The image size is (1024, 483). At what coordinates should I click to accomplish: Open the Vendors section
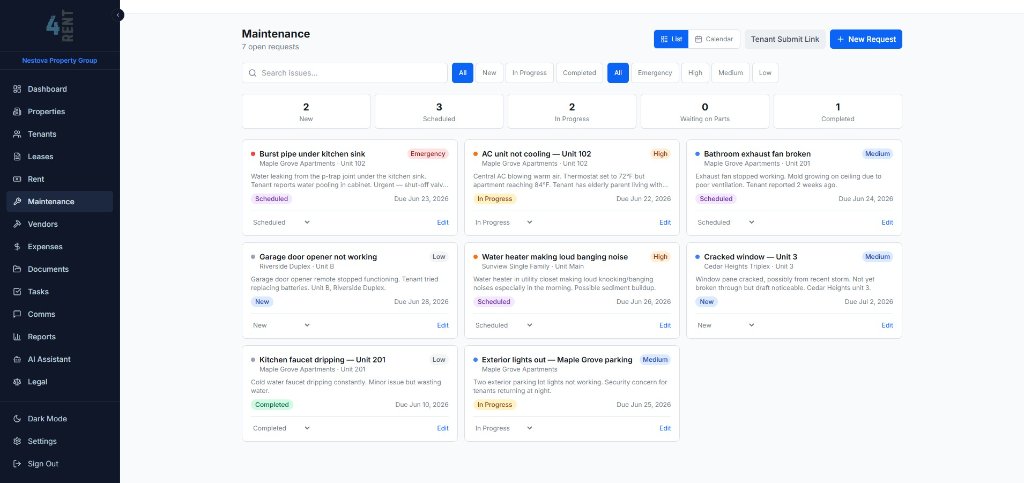coord(59,224)
